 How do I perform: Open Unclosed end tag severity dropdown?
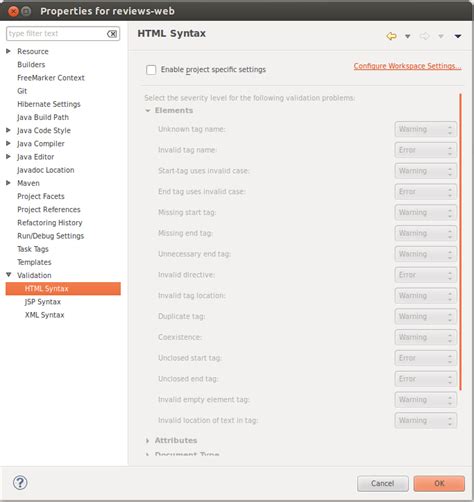point(426,379)
